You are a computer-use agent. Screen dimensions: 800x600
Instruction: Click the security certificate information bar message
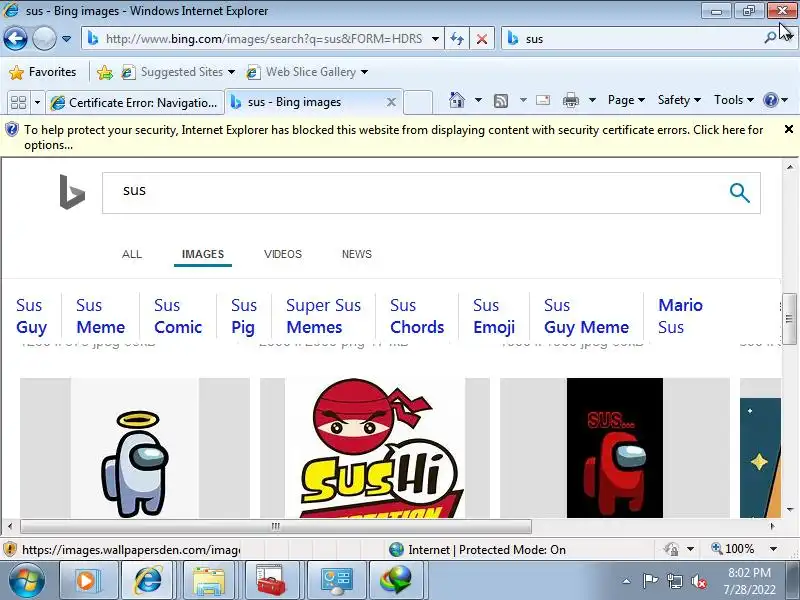click(x=393, y=137)
